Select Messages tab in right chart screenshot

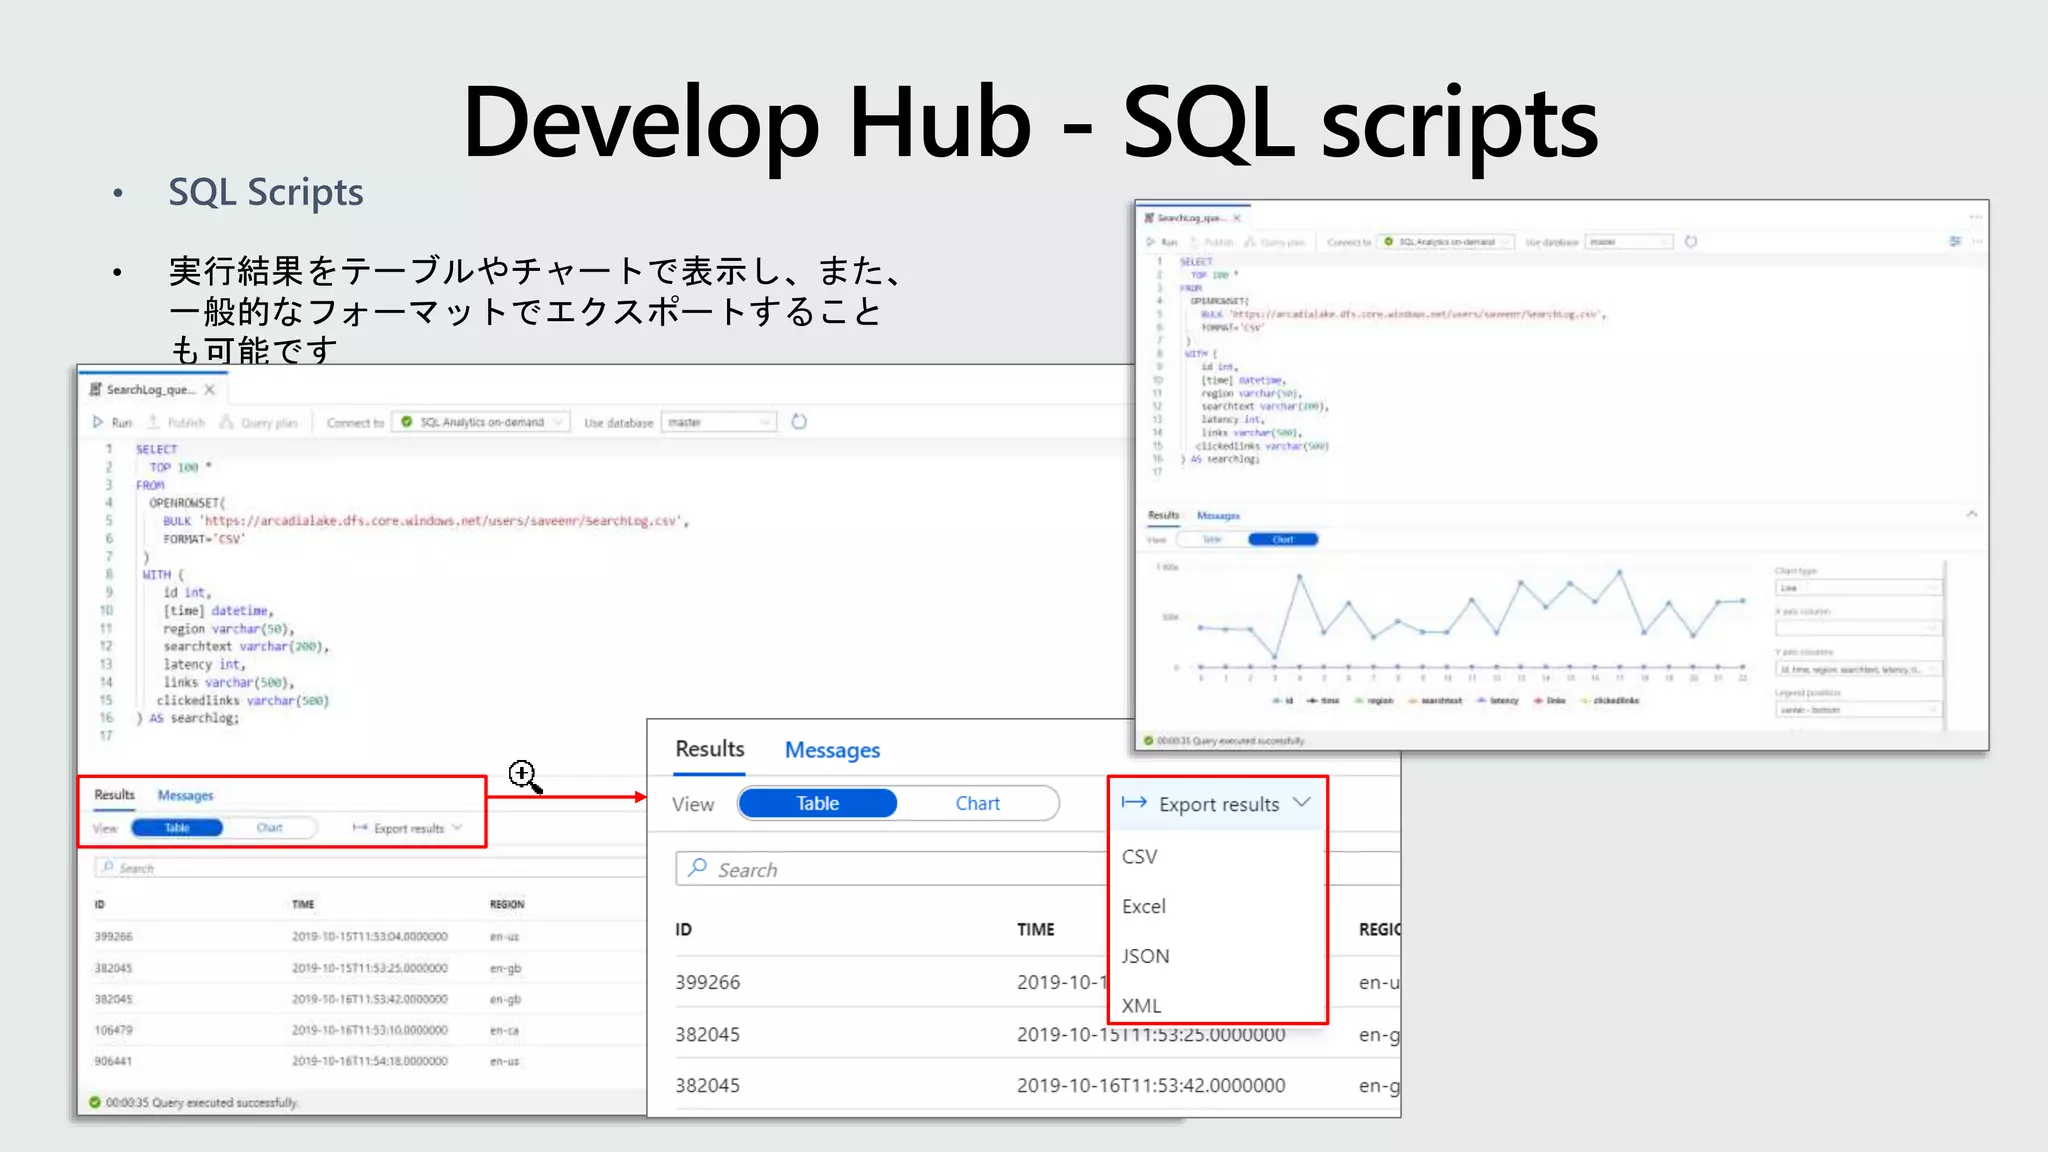(1218, 516)
